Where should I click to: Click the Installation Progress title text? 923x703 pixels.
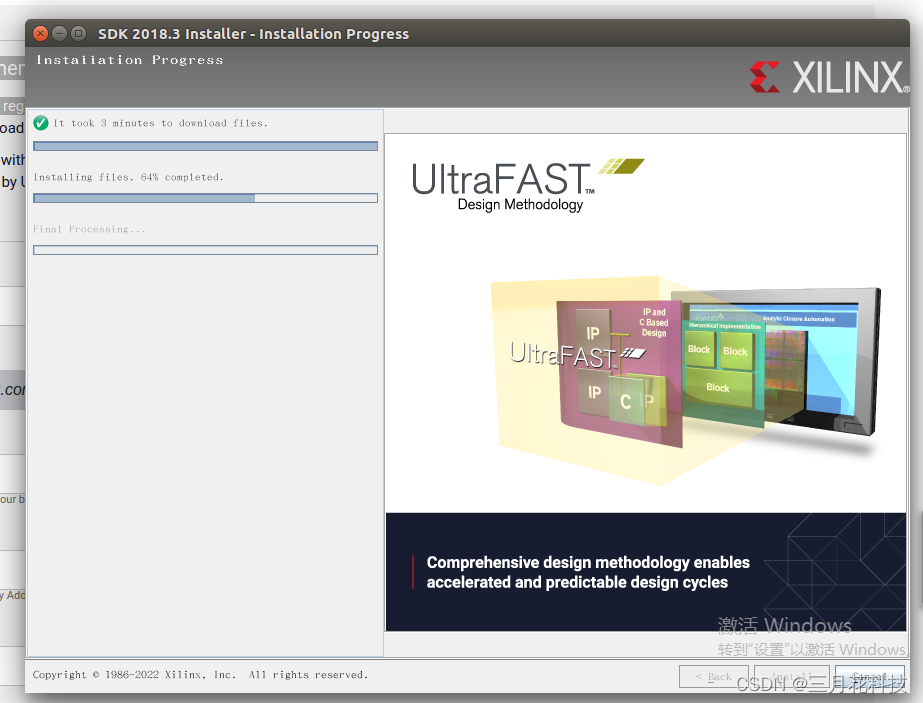pos(129,60)
